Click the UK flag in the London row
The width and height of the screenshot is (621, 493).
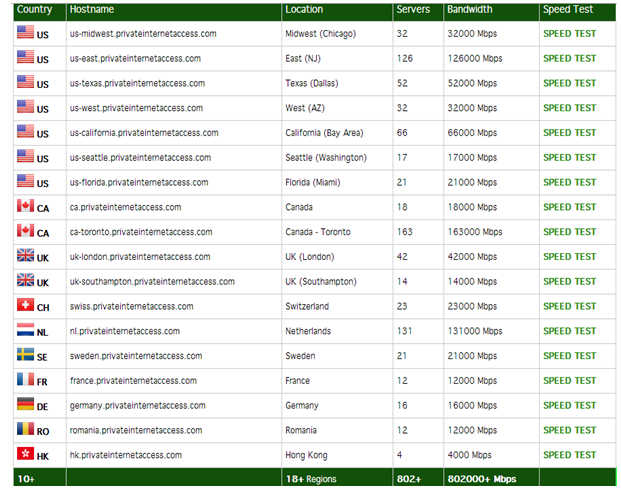tap(25, 255)
